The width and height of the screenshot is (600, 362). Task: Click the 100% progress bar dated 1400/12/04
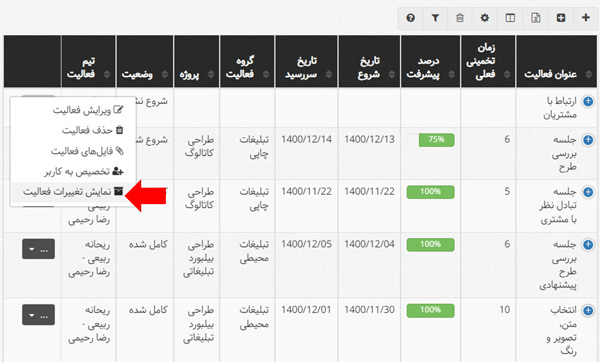pos(430,245)
